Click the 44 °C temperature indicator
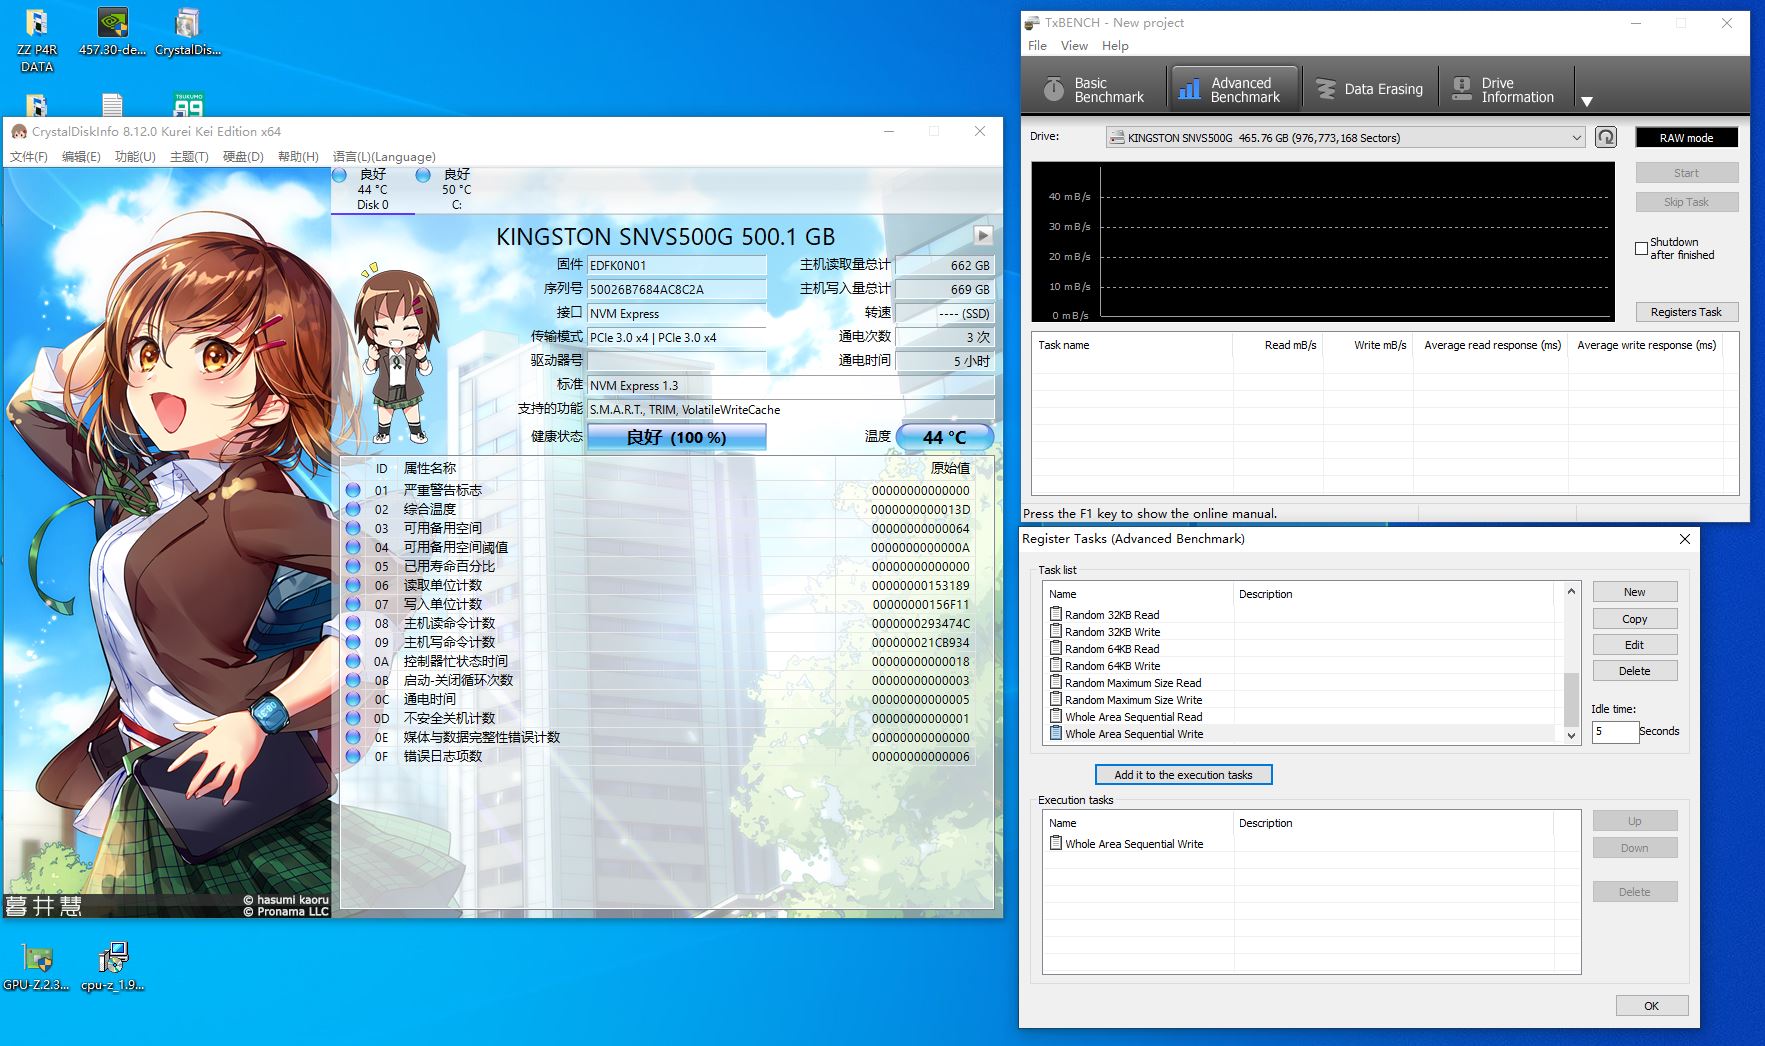 [944, 437]
